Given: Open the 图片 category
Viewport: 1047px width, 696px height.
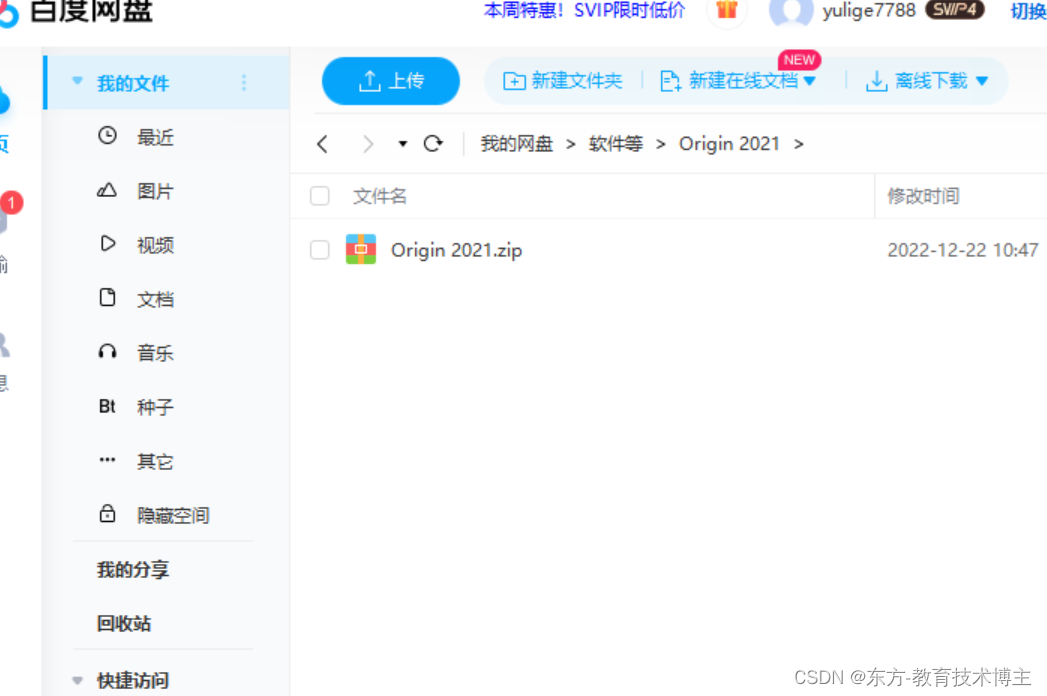Looking at the screenshot, I should [155, 191].
